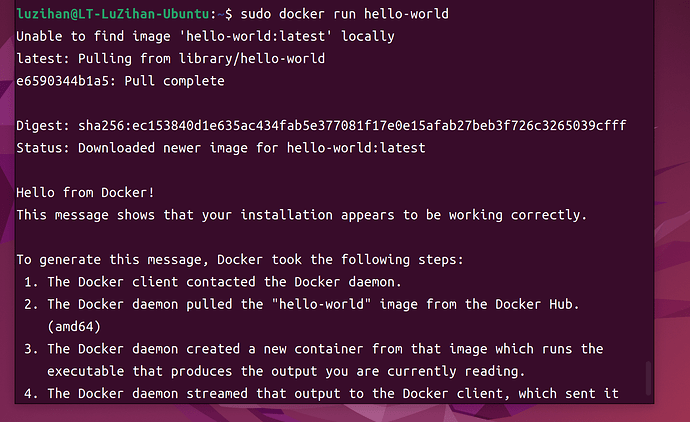Image resolution: width=690 pixels, height=422 pixels.
Task: Click the layer ID e6590344b1a5
Action: coord(62,81)
